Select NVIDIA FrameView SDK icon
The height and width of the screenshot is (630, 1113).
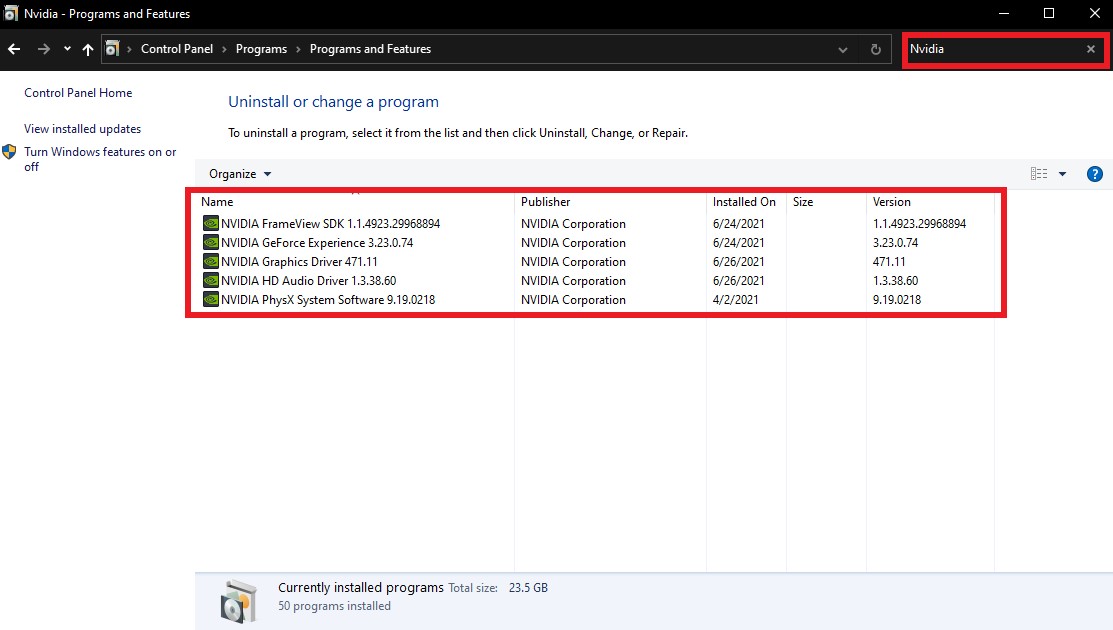[x=210, y=224]
